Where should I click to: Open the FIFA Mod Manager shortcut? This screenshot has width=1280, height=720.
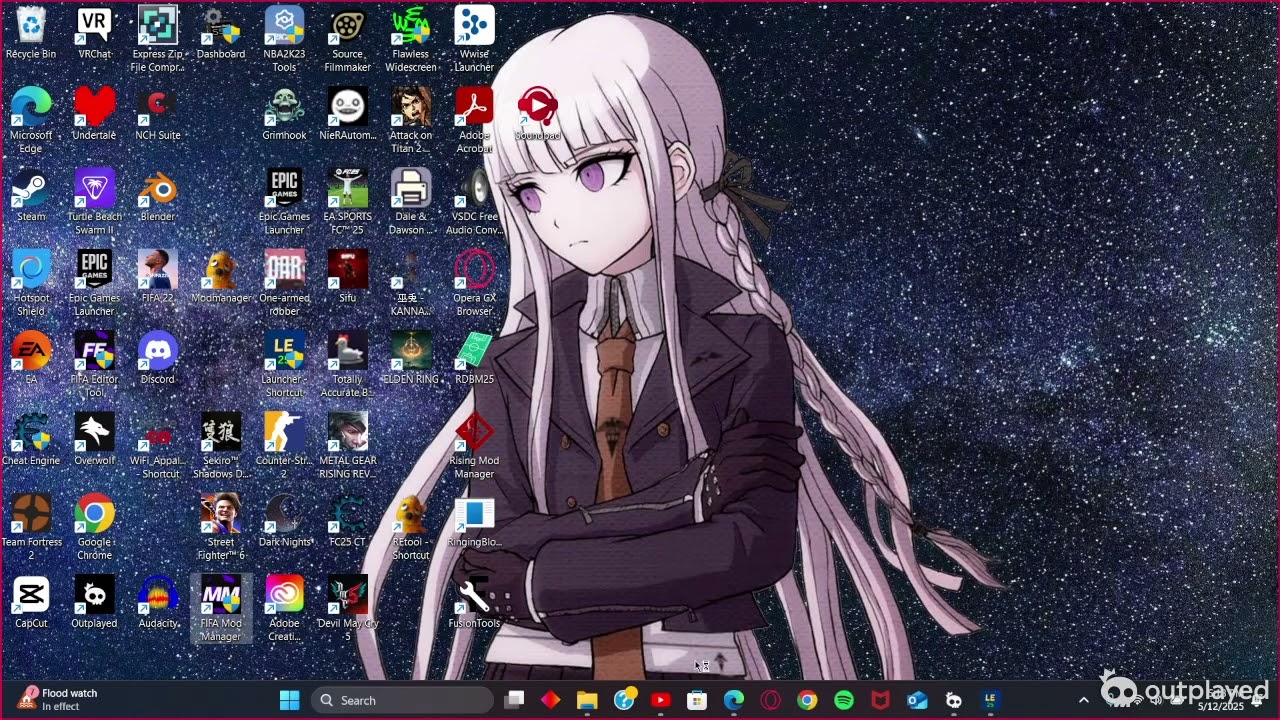pyautogui.click(x=221, y=607)
